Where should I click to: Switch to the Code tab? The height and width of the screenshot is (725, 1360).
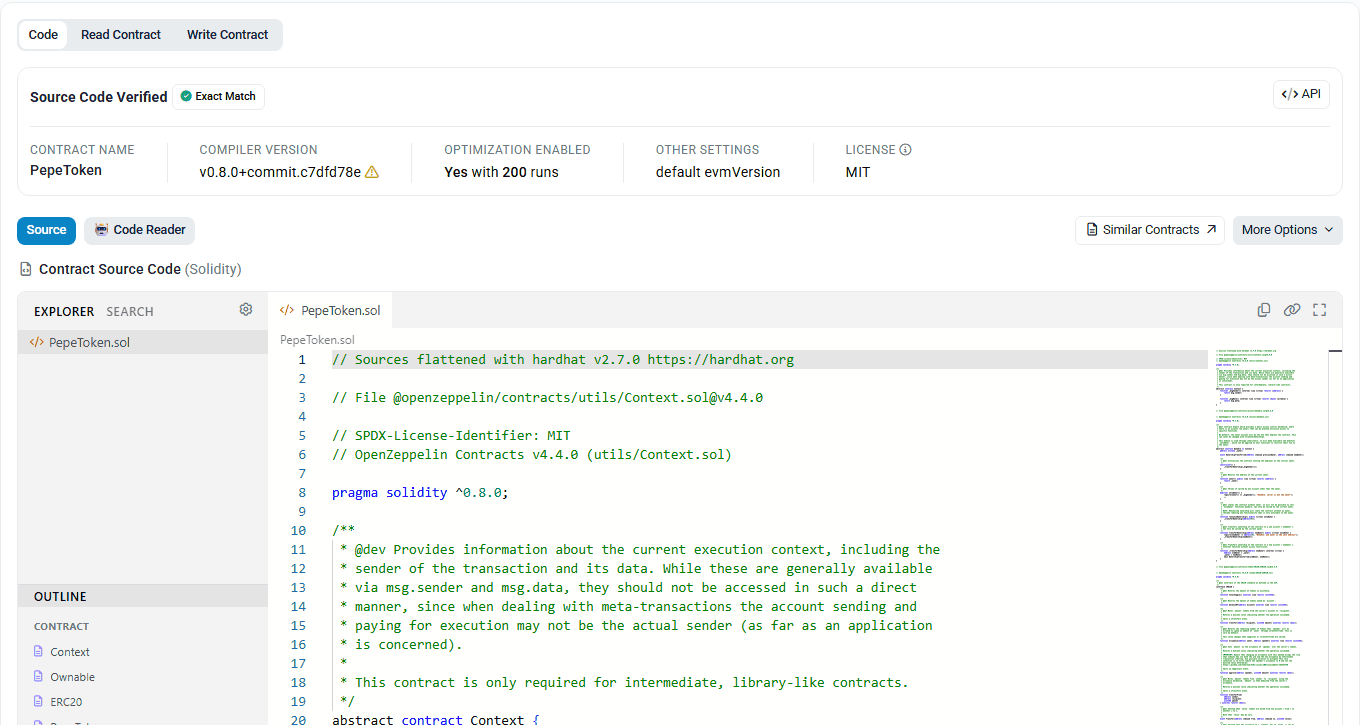click(43, 34)
